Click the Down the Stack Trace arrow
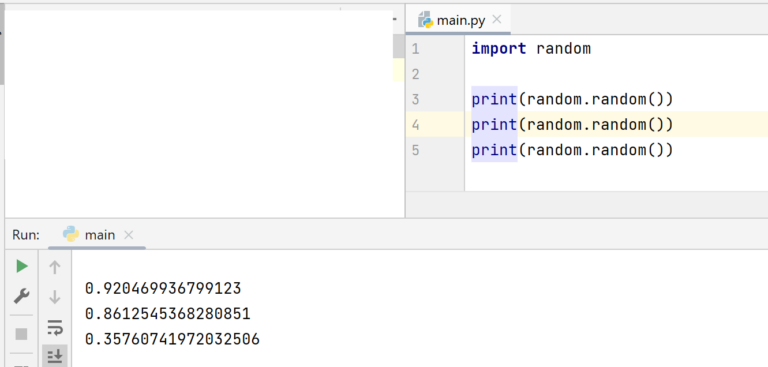Screen dimensions: 768x367 pos(55,296)
